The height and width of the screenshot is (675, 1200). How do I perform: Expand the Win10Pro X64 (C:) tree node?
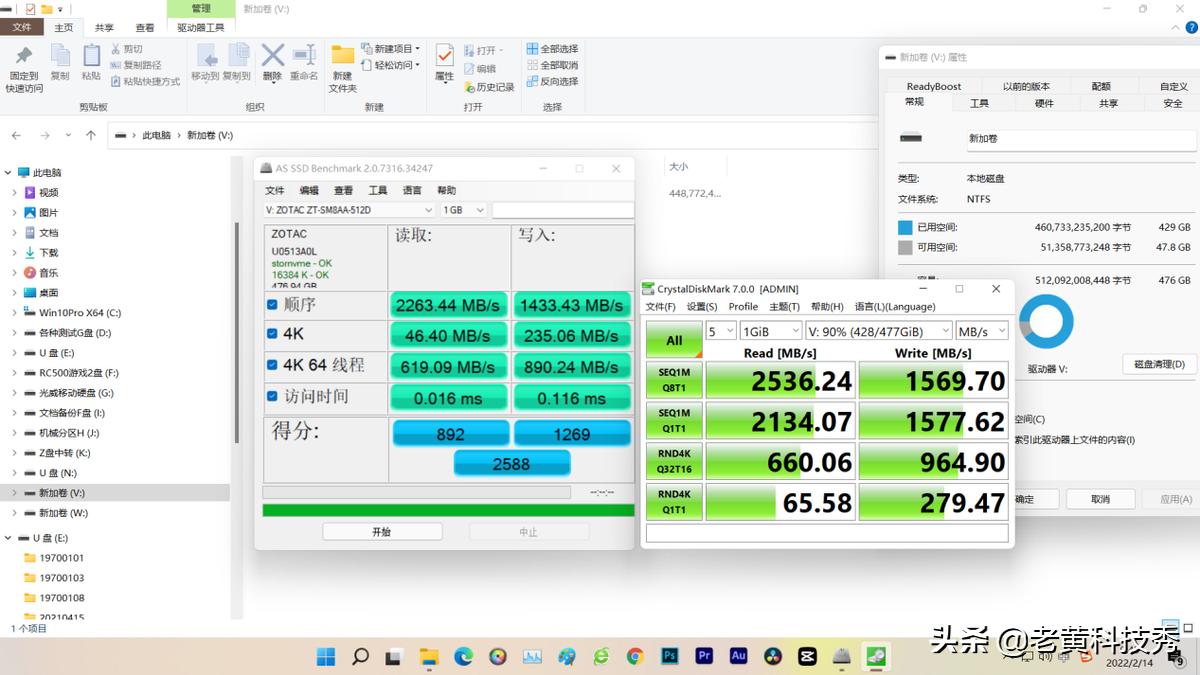click(14, 313)
